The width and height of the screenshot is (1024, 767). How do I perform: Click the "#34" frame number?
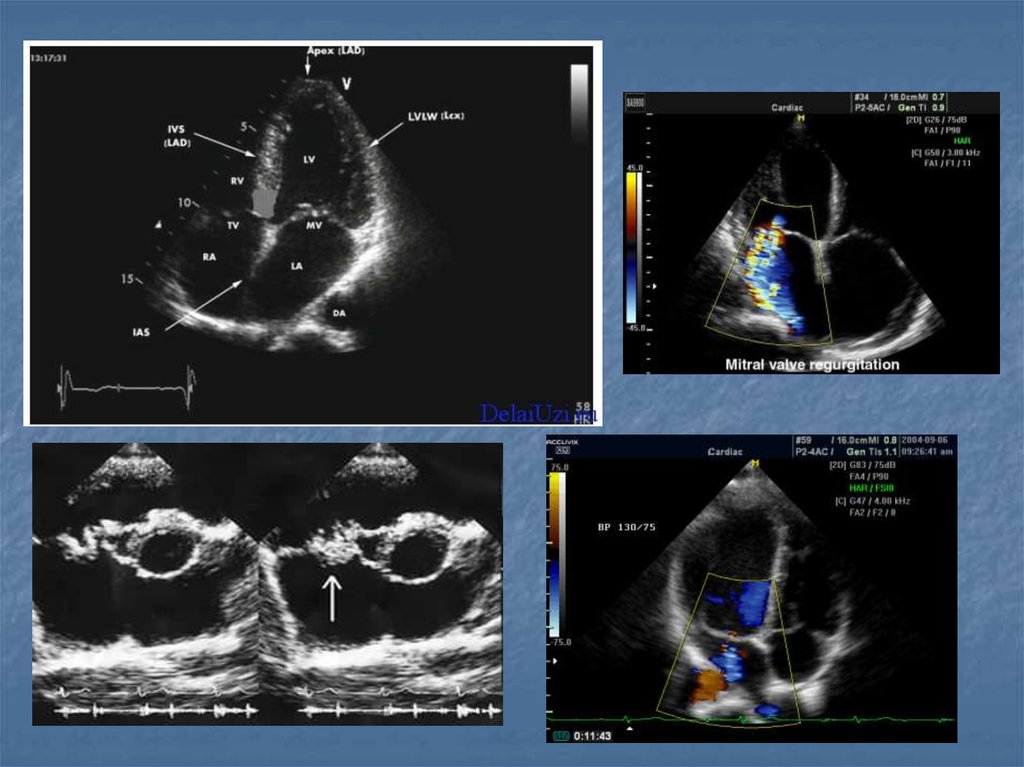coord(863,97)
